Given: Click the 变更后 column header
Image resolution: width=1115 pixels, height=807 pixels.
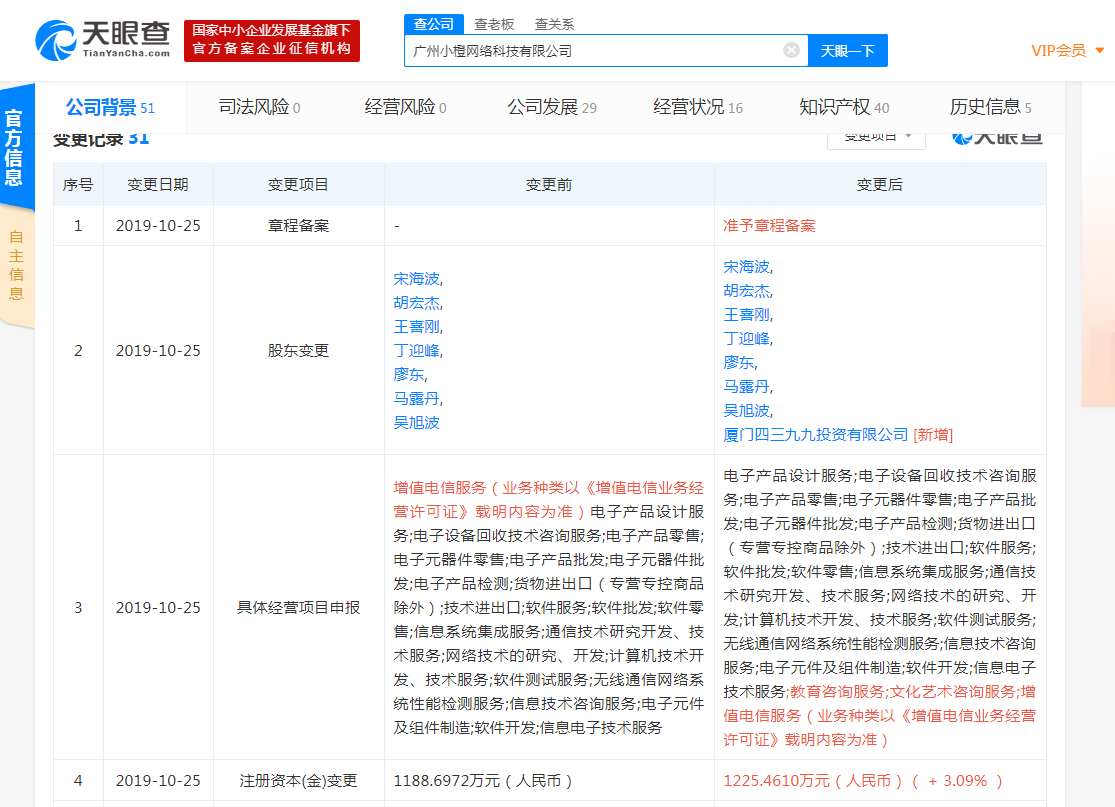Looking at the screenshot, I should click(x=880, y=185).
